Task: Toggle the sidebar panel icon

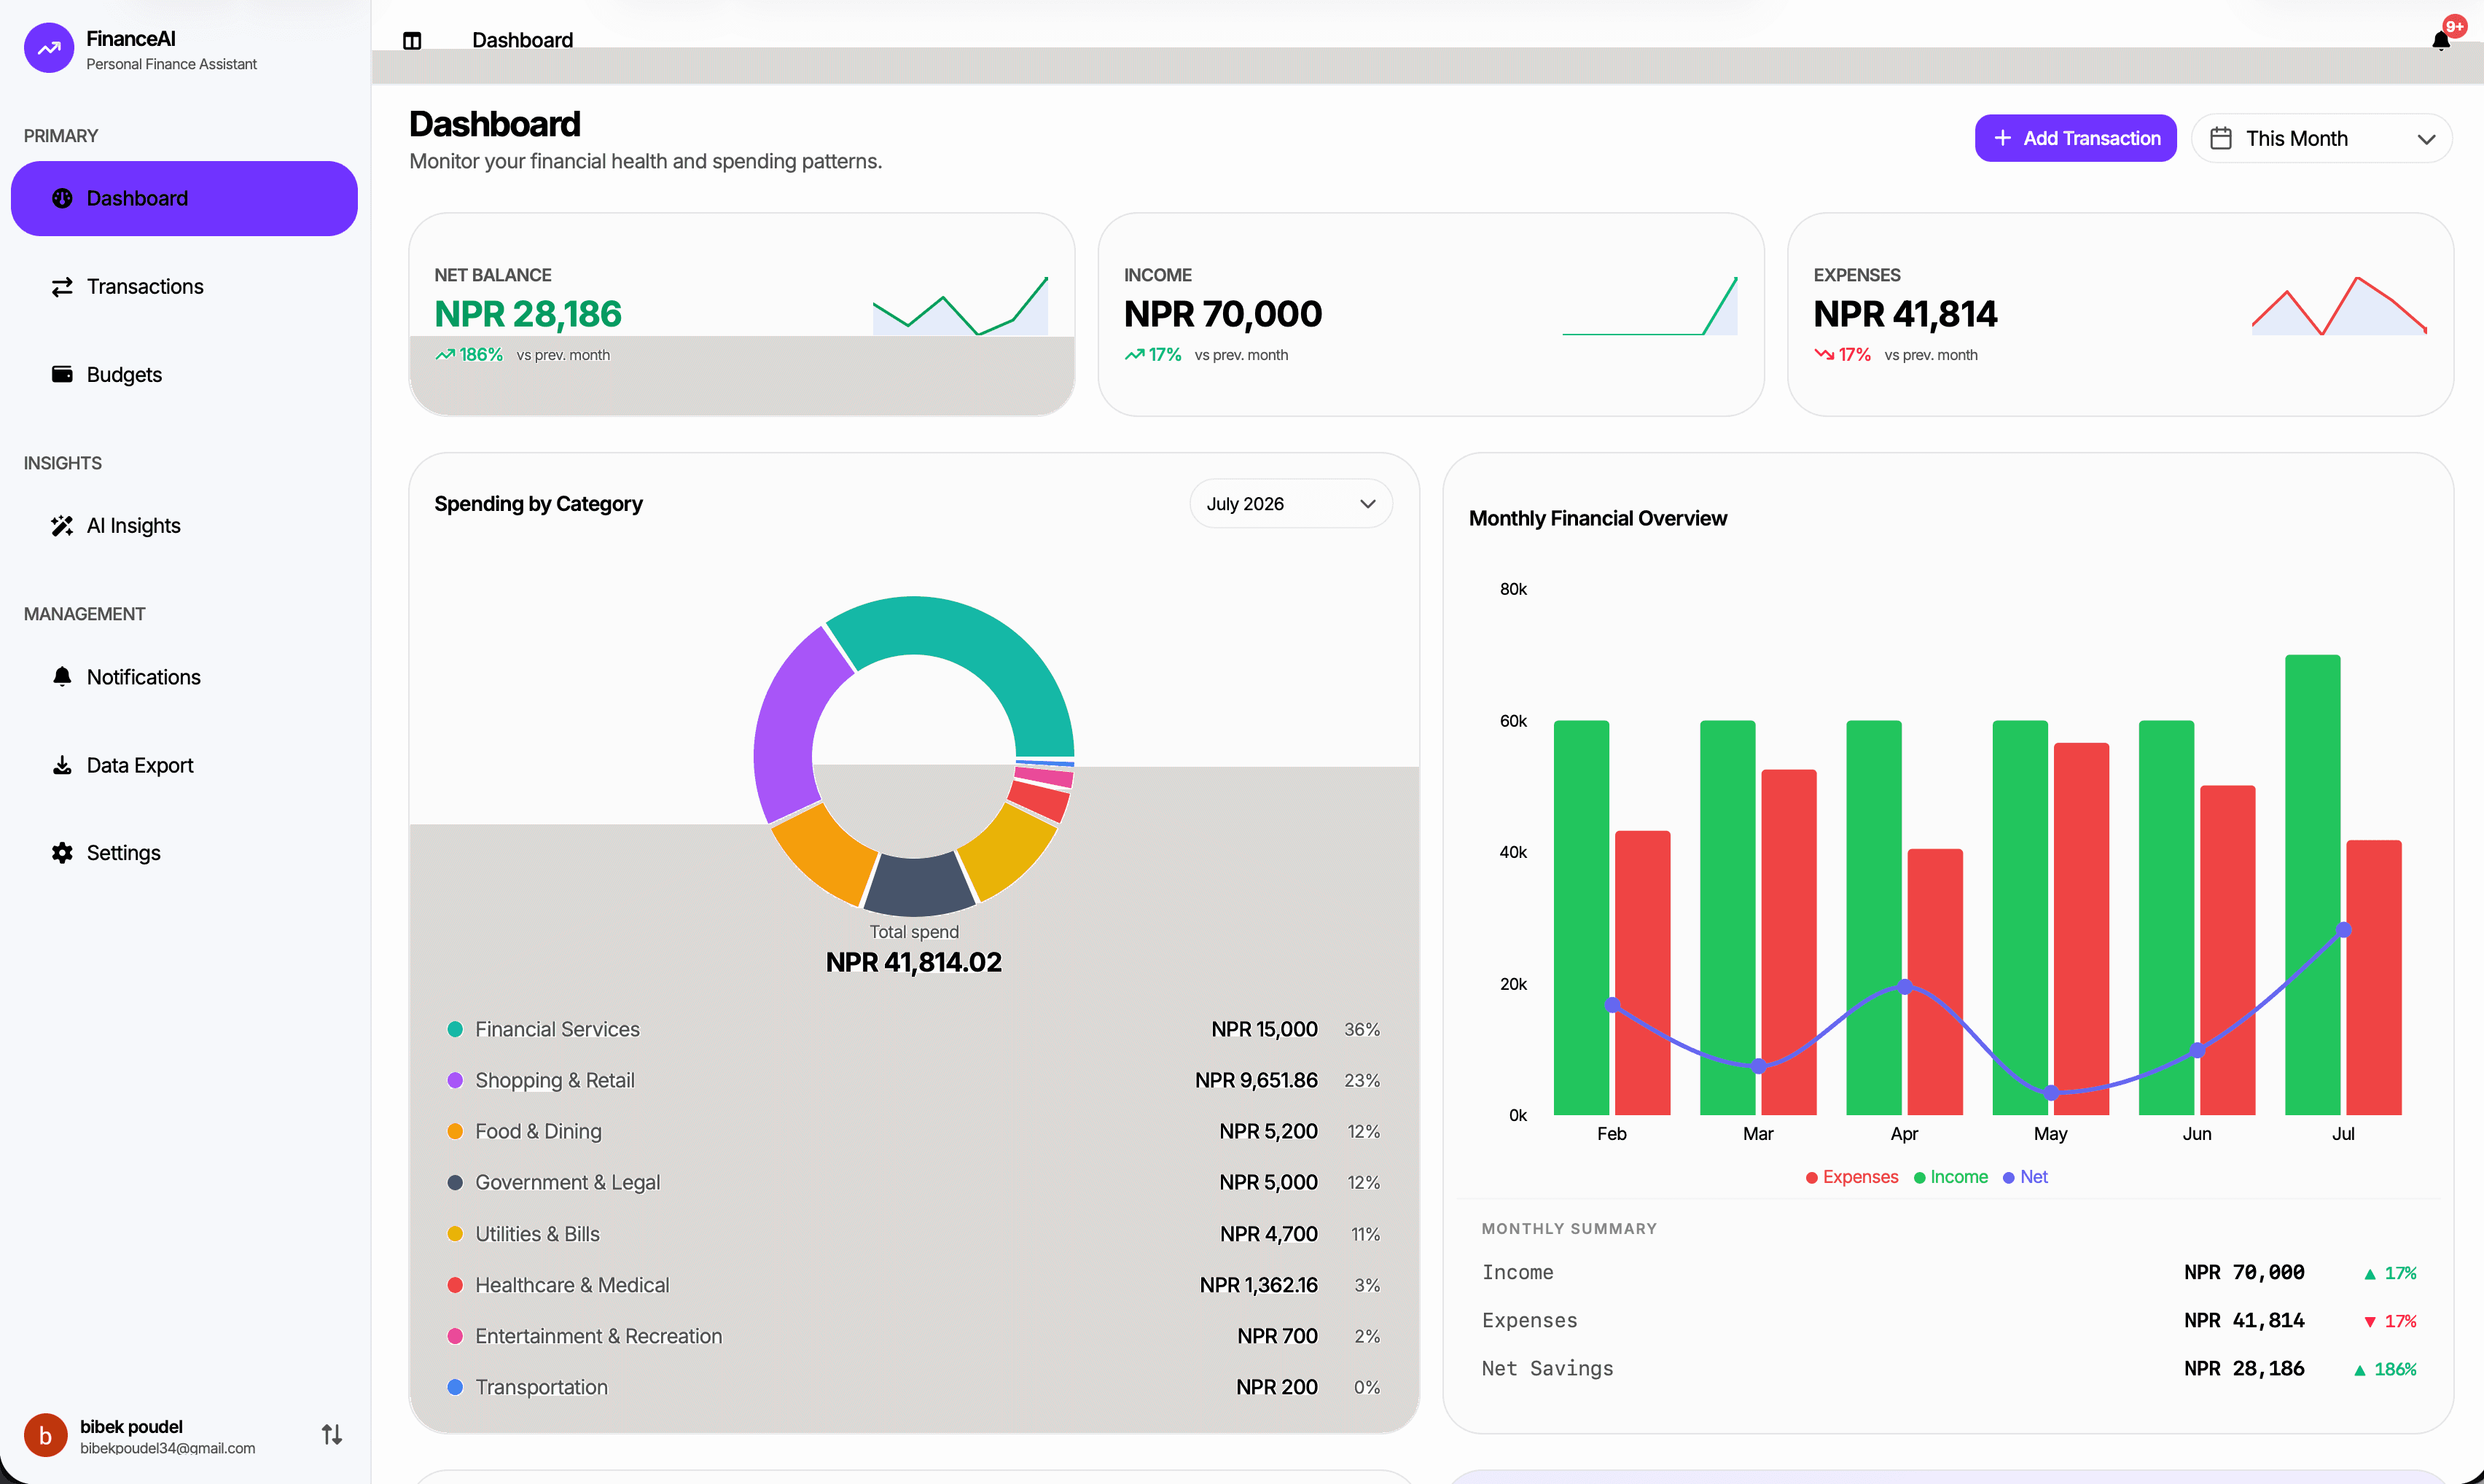Action: tap(412, 41)
